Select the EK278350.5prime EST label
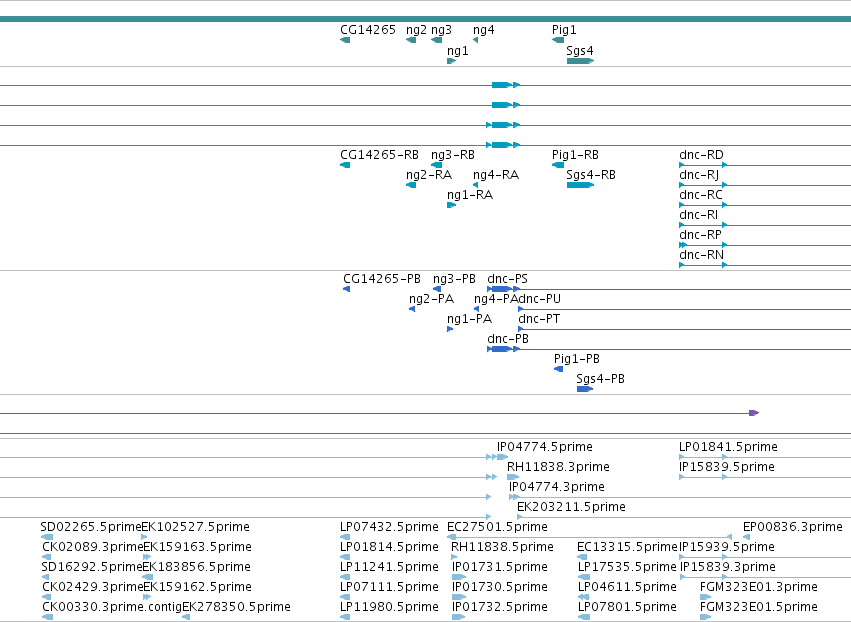Image resolution: width=851 pixels, height=622 pixels. (x=237, y=607)
